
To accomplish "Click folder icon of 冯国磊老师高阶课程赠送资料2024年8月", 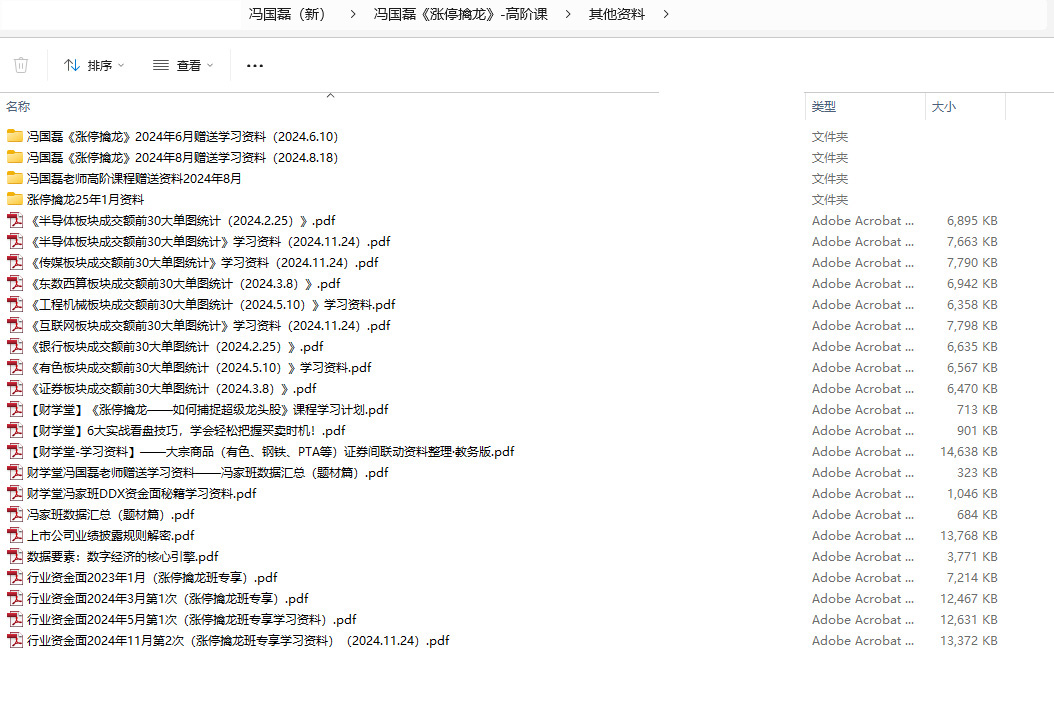I will point(15,178).
